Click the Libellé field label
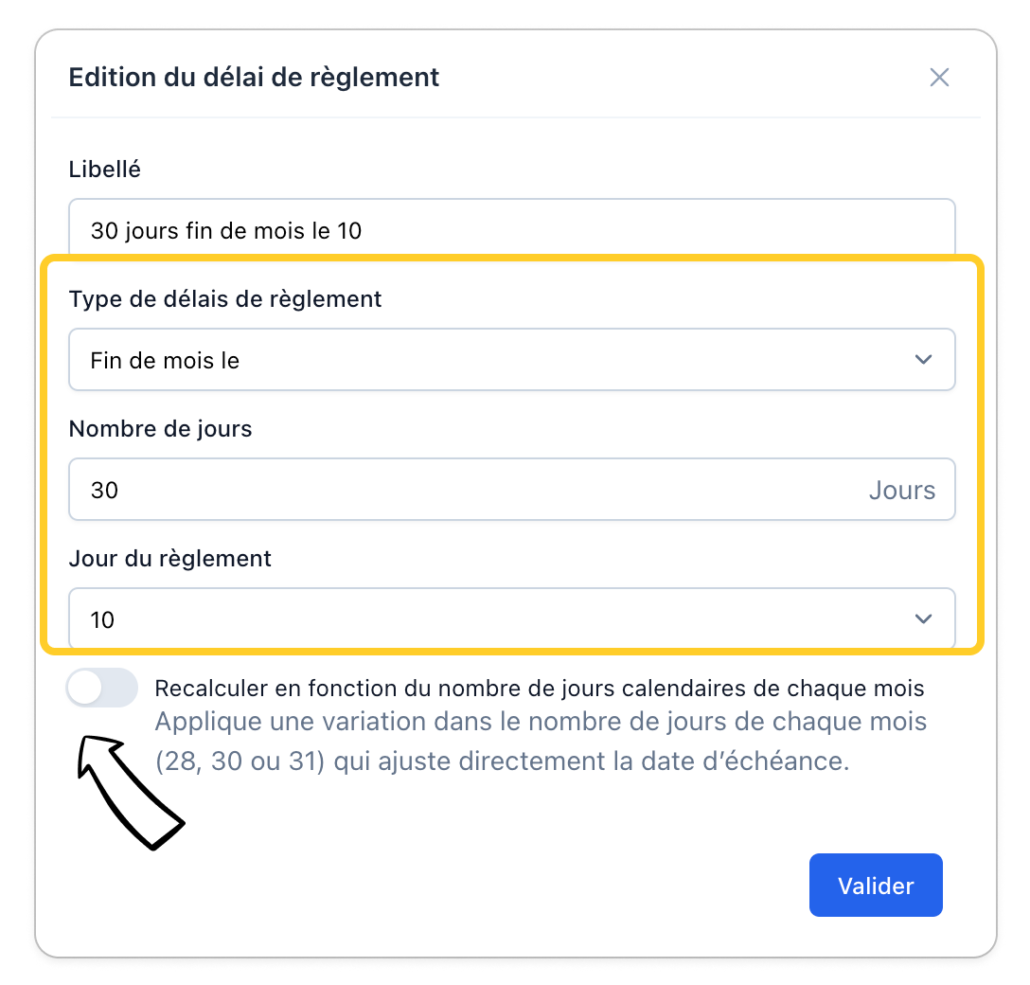Screen dimensions: 1030x985 pos(104,170)
